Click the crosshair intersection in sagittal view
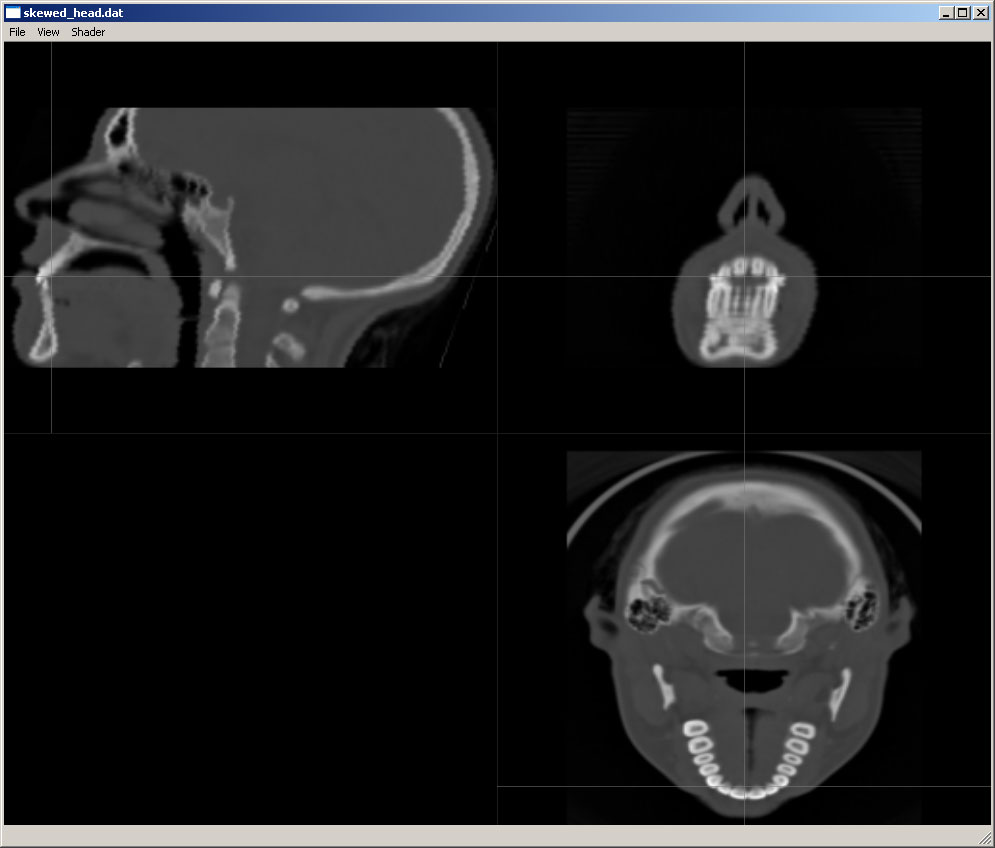995x848 pixels. tap(51, 277)
